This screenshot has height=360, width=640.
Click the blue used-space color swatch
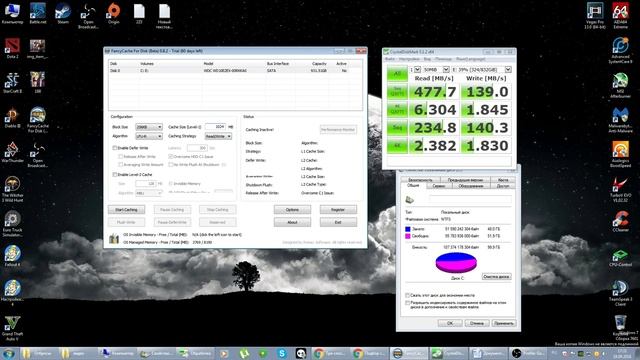point(407,229)
